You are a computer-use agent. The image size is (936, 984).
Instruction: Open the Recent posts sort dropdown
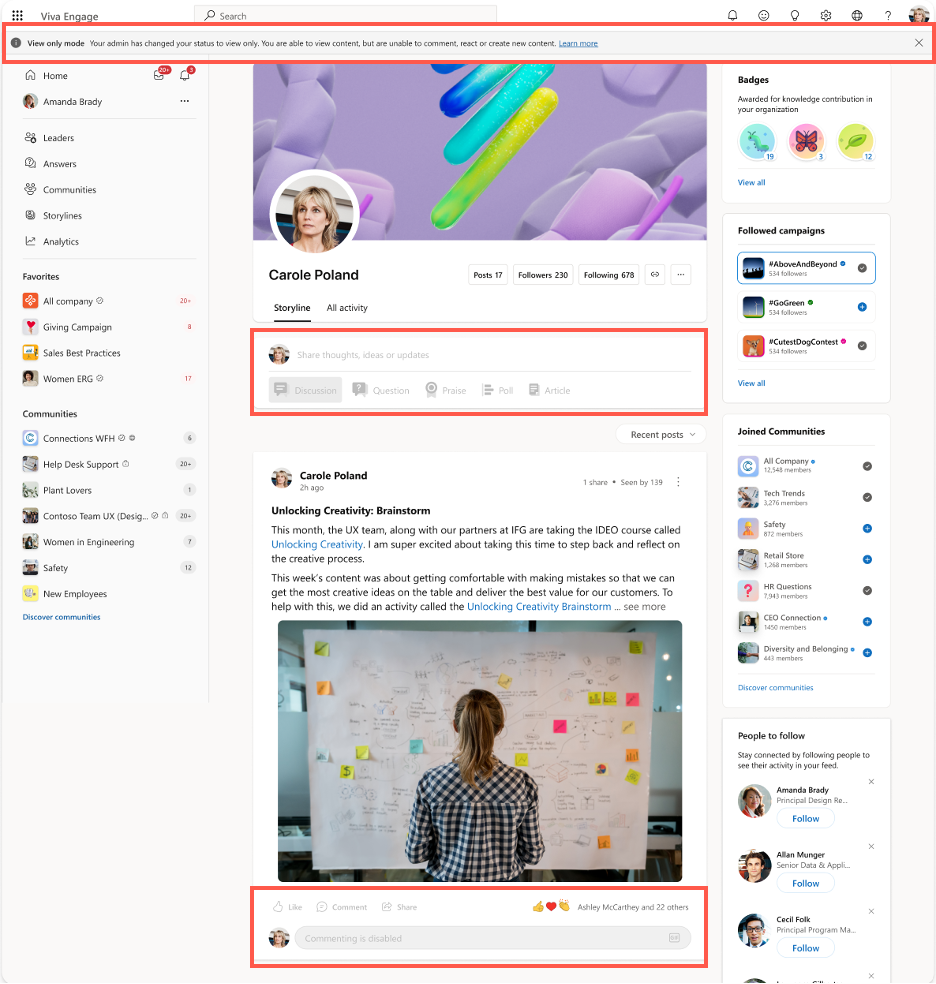click(661, 434)
